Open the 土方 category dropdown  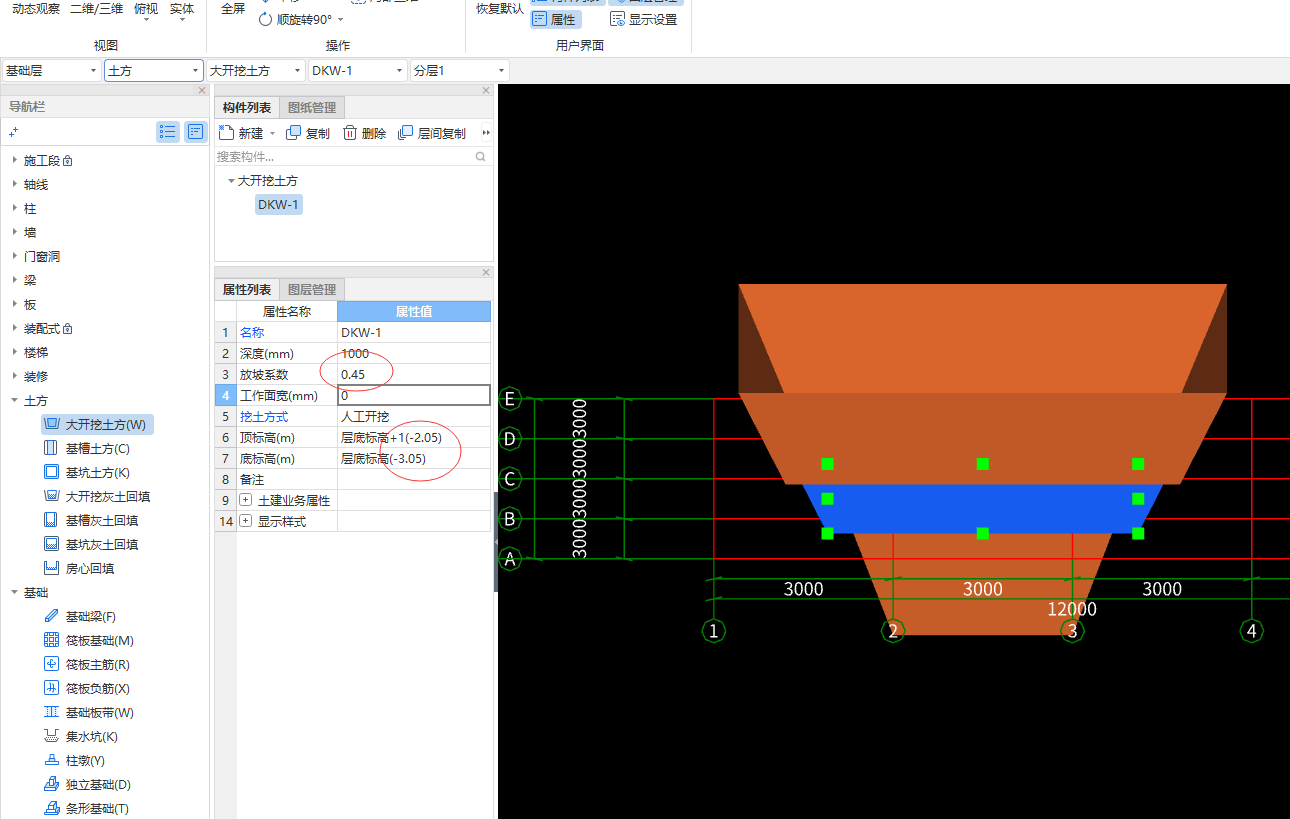[x=154, y=71]
